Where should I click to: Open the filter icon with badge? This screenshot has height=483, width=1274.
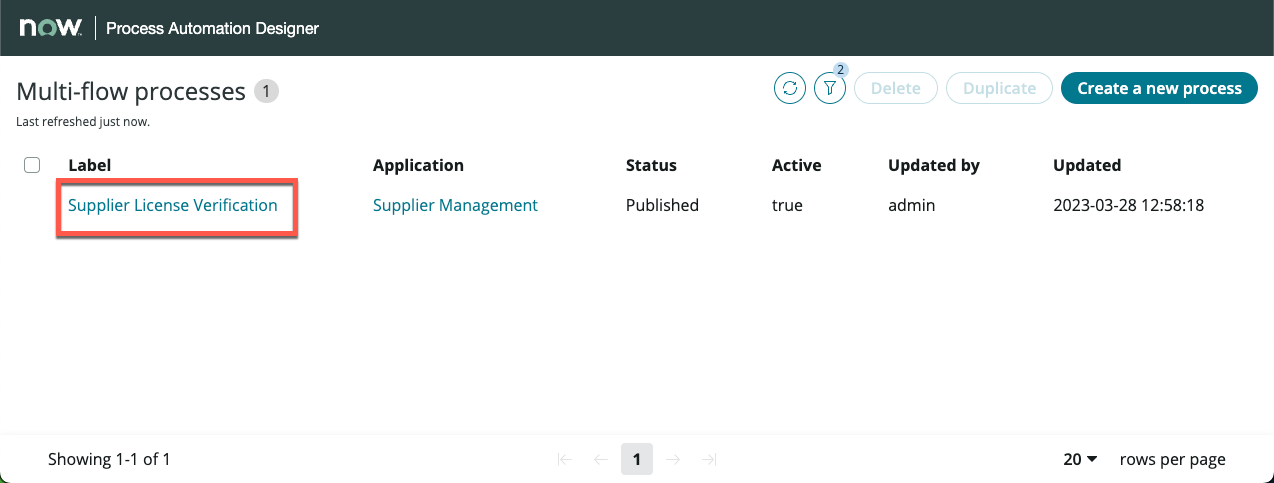830,88
